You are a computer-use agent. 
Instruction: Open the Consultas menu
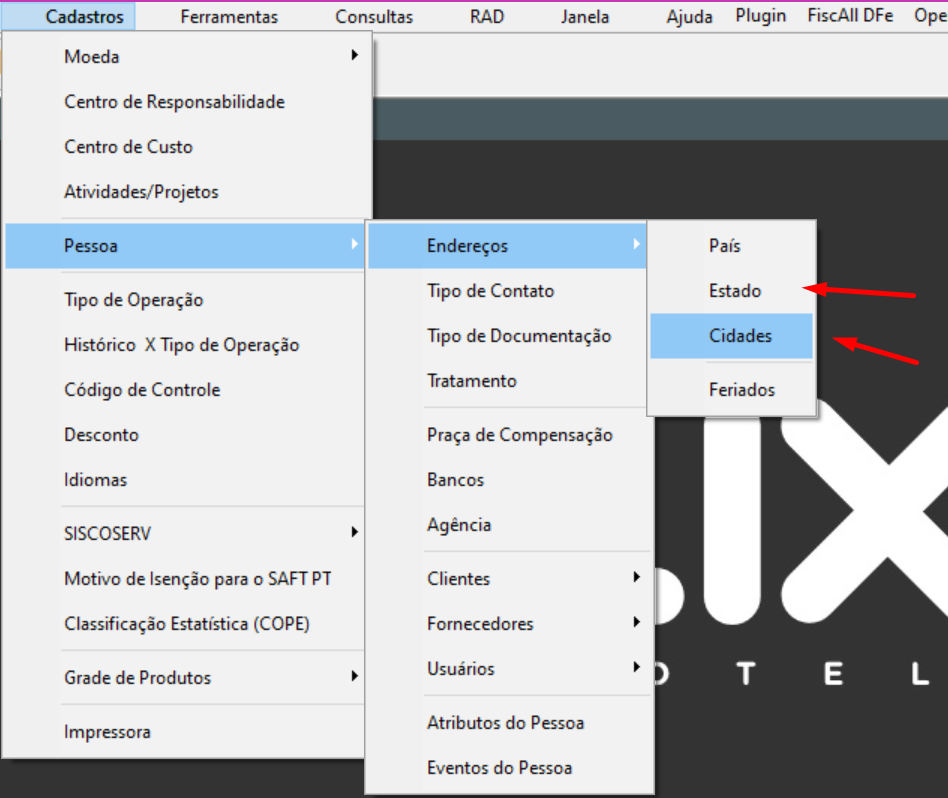click(x=374, y=16)
